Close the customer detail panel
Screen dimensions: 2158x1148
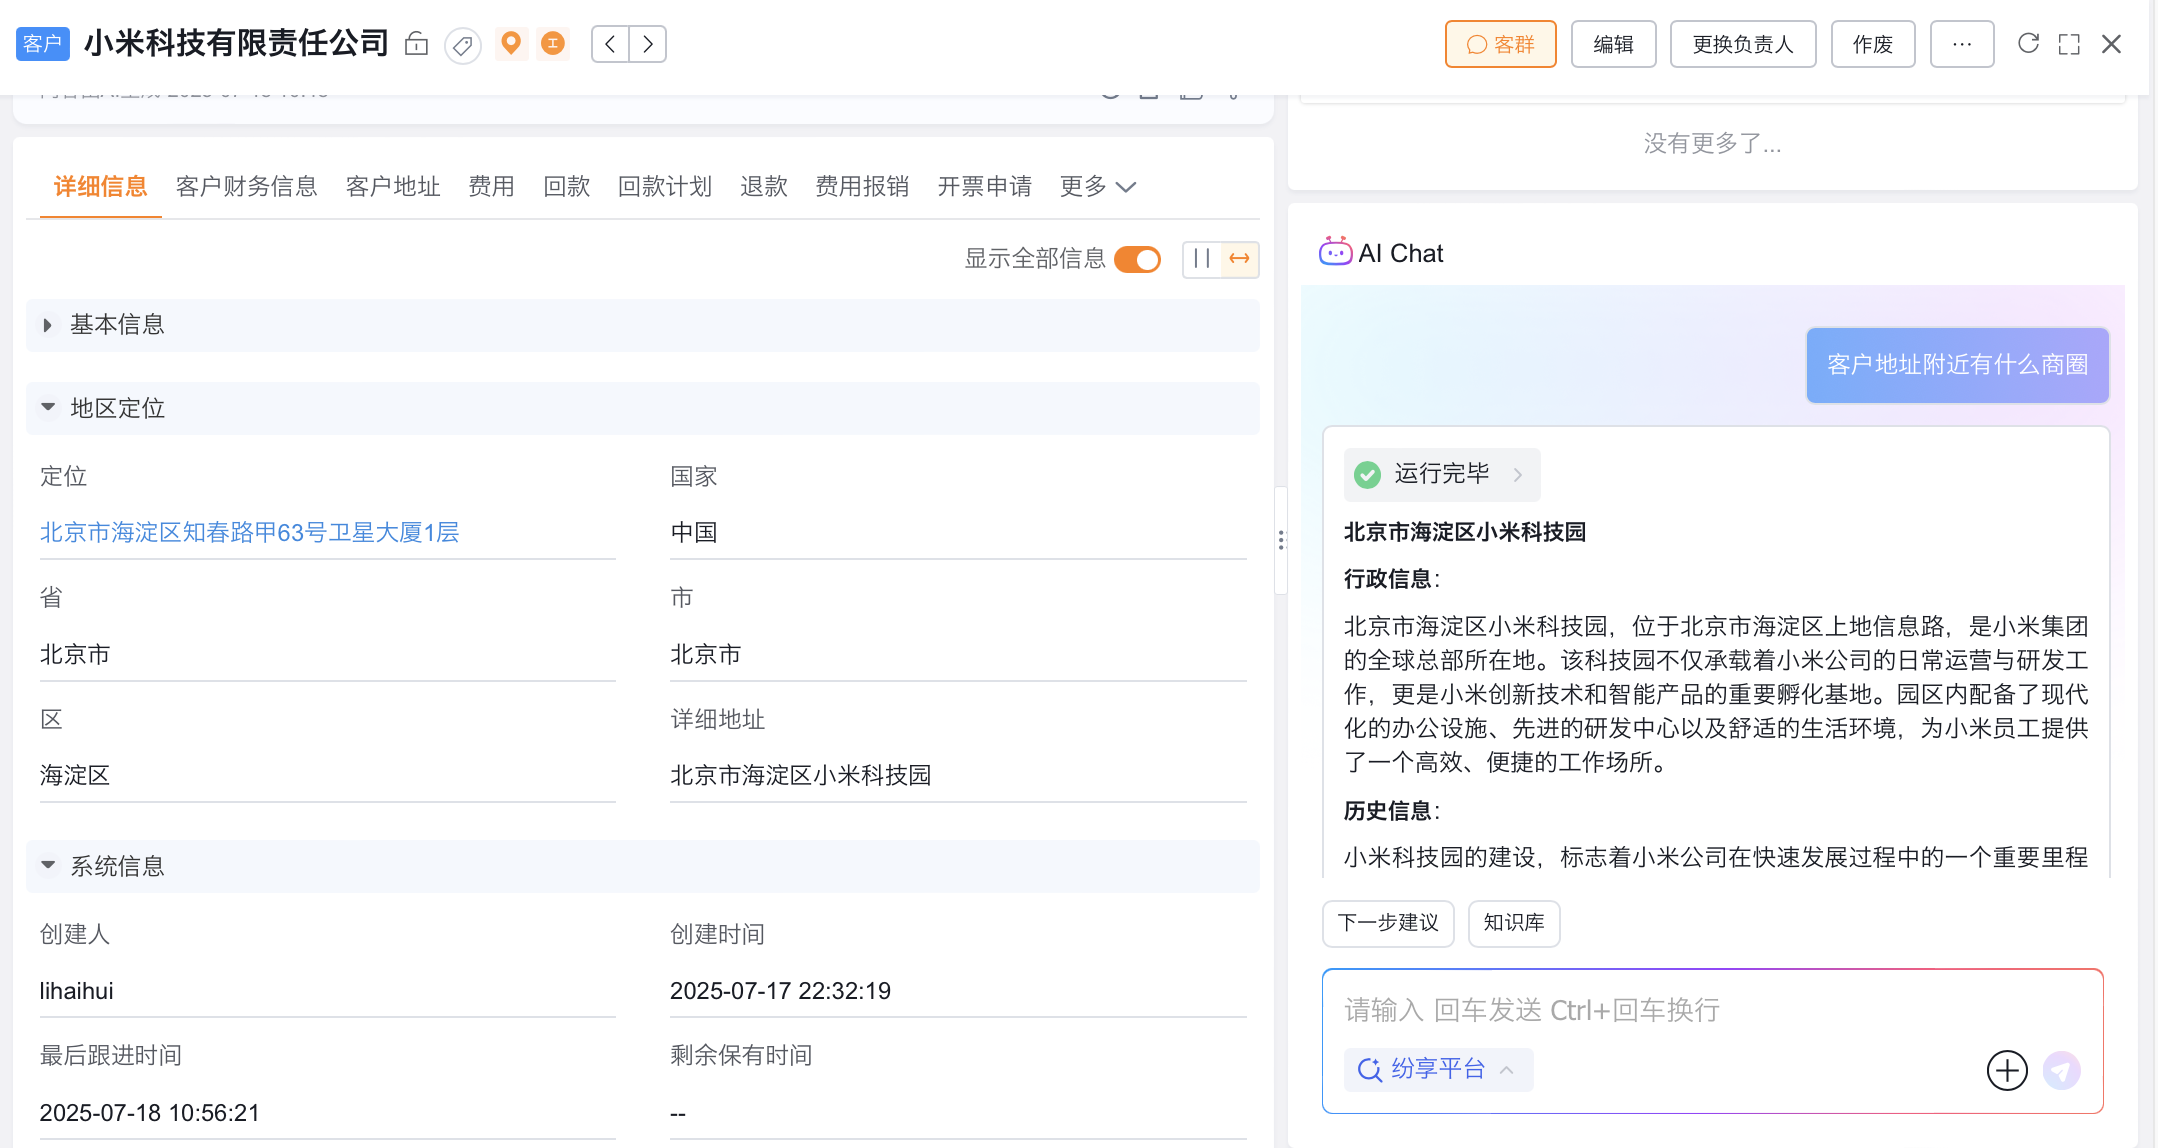coord(2111,44)
